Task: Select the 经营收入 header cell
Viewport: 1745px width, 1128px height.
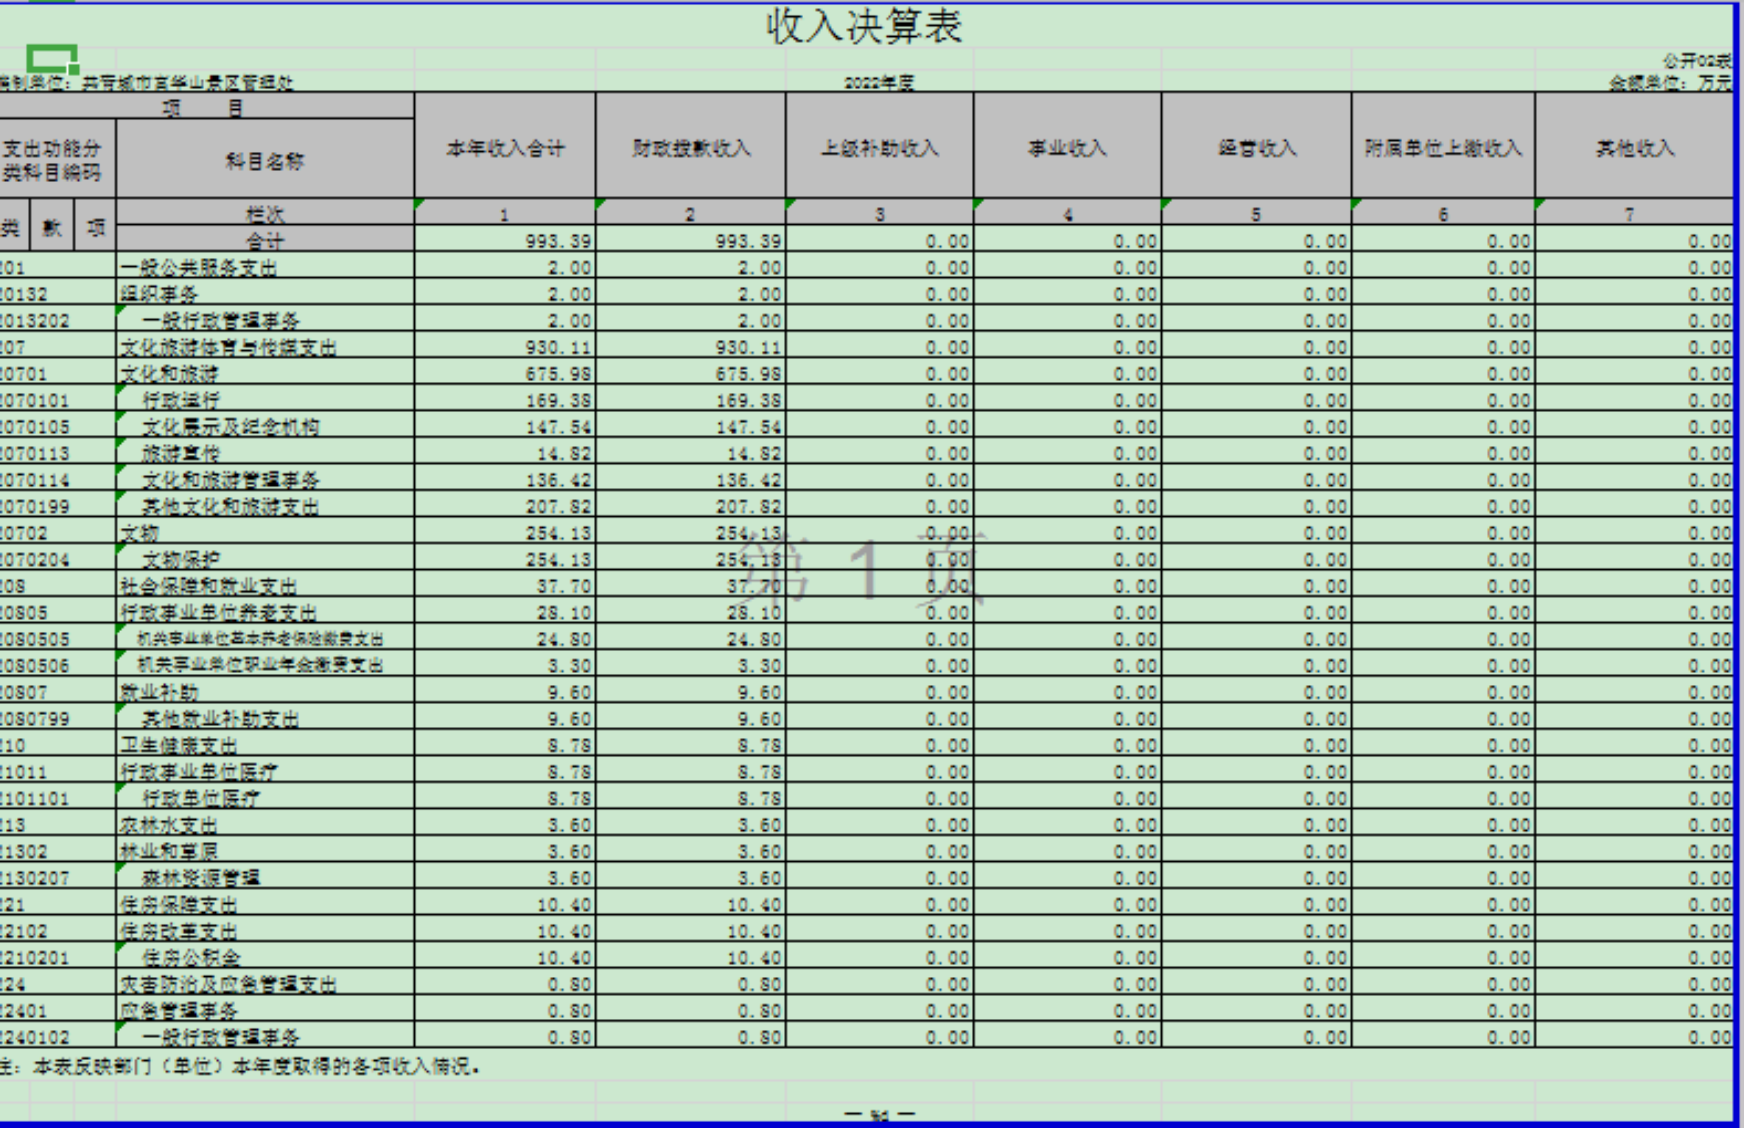Action: pos(1256,148)
